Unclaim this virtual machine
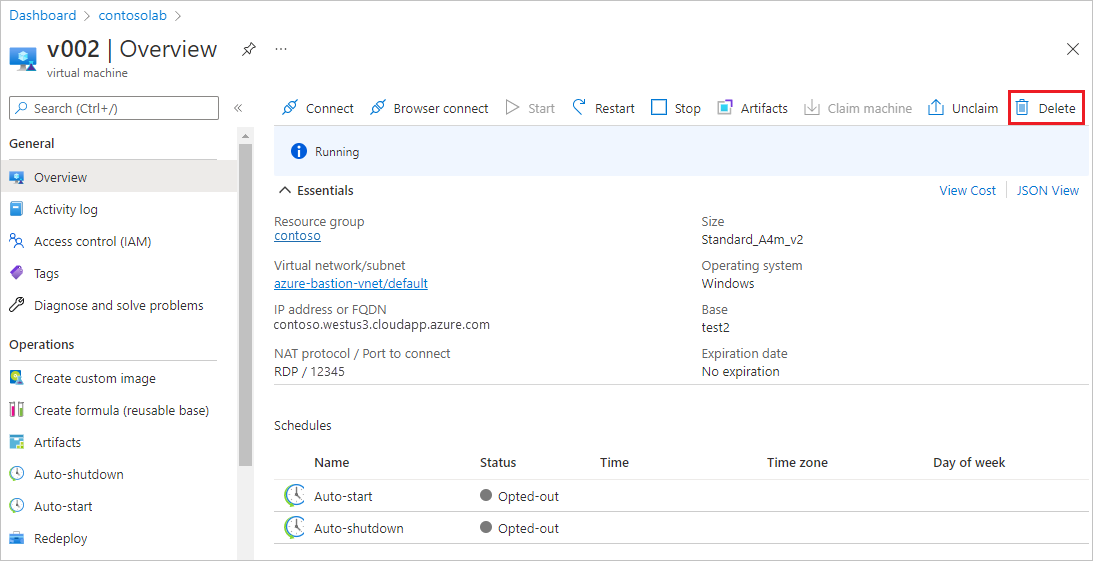Screen dimensions: 1093x561 (x=963, y=108)
